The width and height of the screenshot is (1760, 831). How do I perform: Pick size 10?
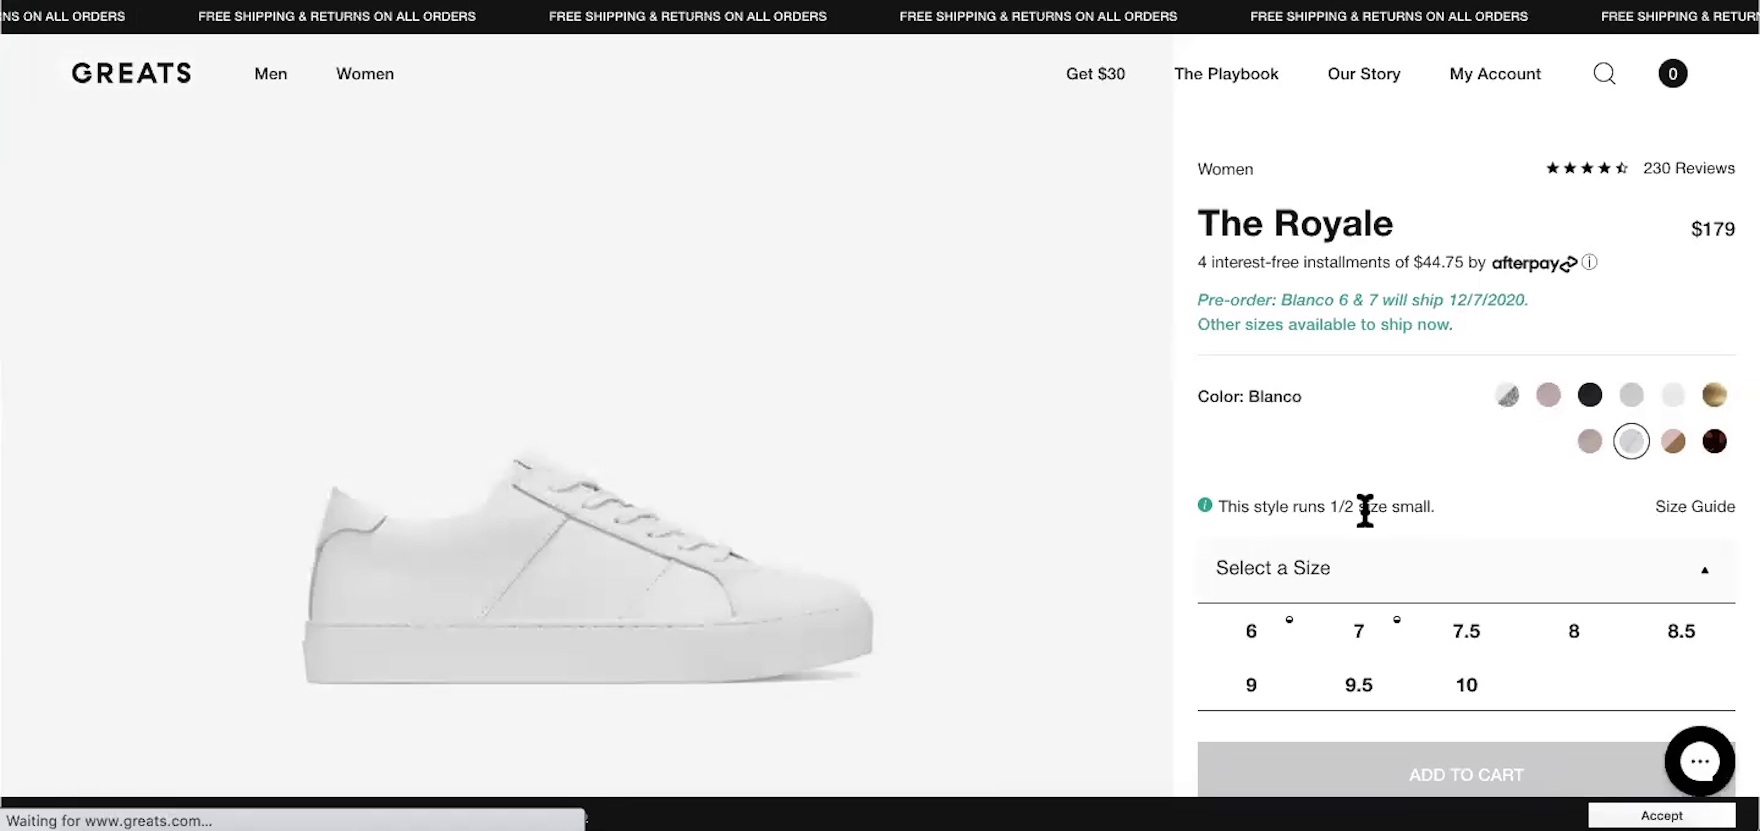pos(1466,685)
